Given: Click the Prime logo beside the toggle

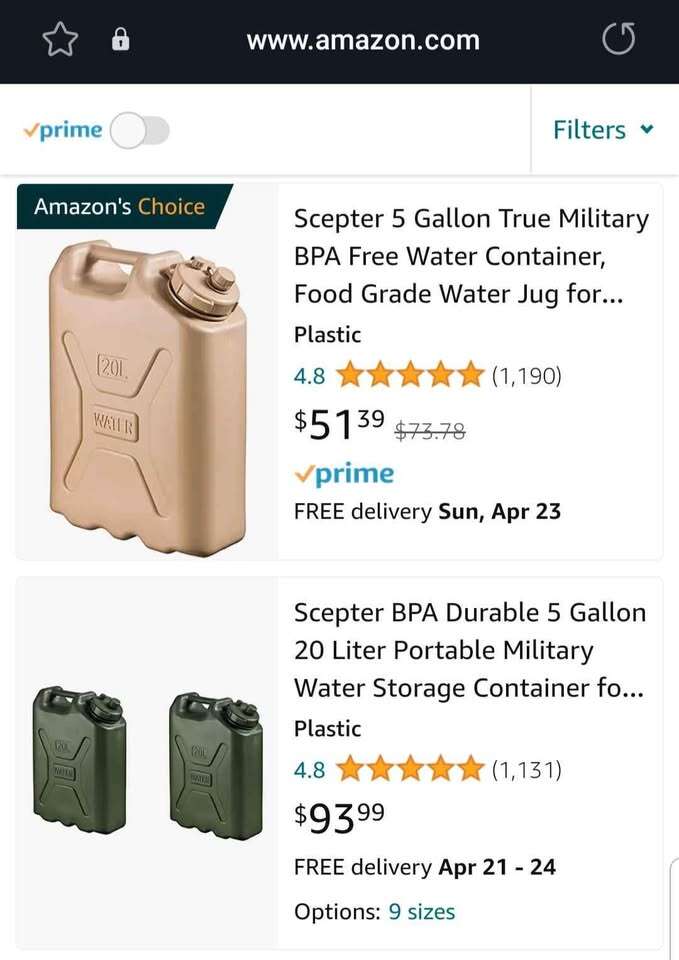Looking at the screenshot, I should coord(63,131).
